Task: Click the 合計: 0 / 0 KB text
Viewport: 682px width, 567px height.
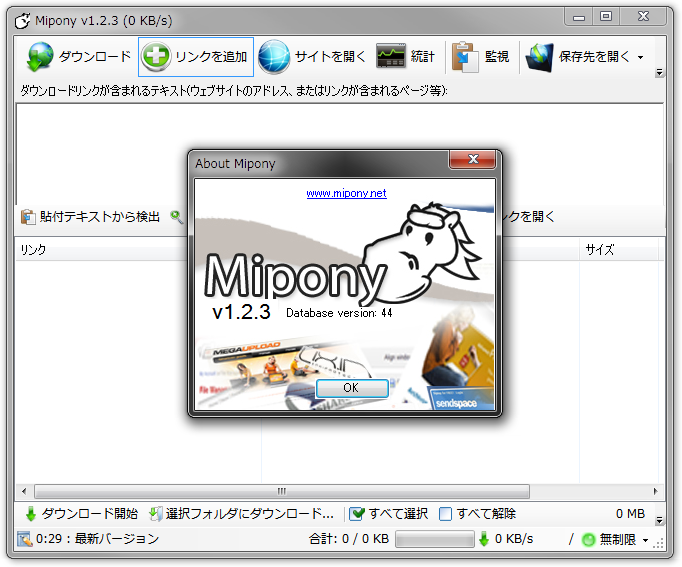Action: click(349, 539)
